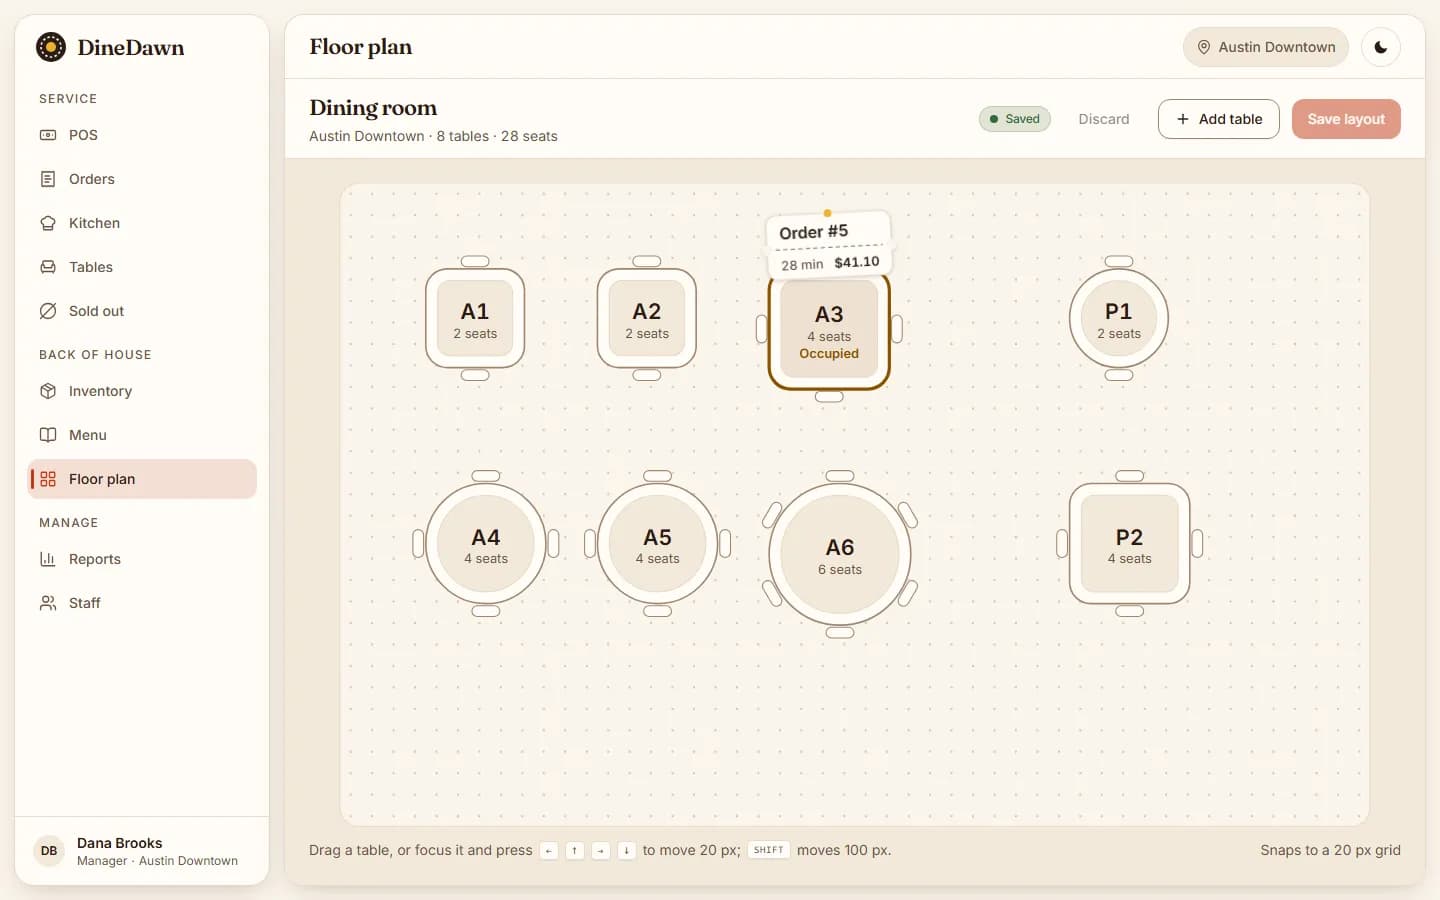Select the 6-seat table A6
The height and width of the screenshot is (900, 1440).
[x=840, y=555]
